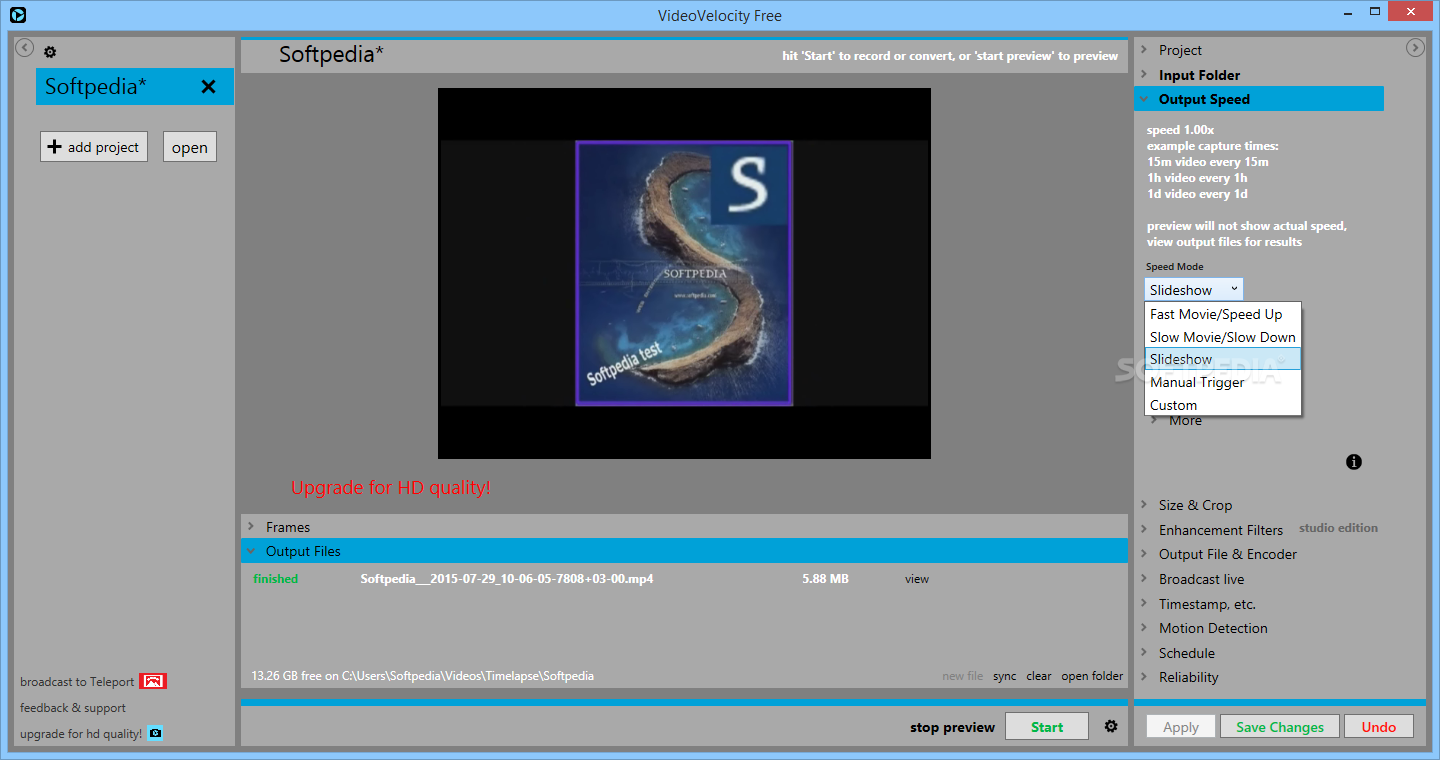Click the Save Changes button
1440x760 pixels.
[1280, 727]
